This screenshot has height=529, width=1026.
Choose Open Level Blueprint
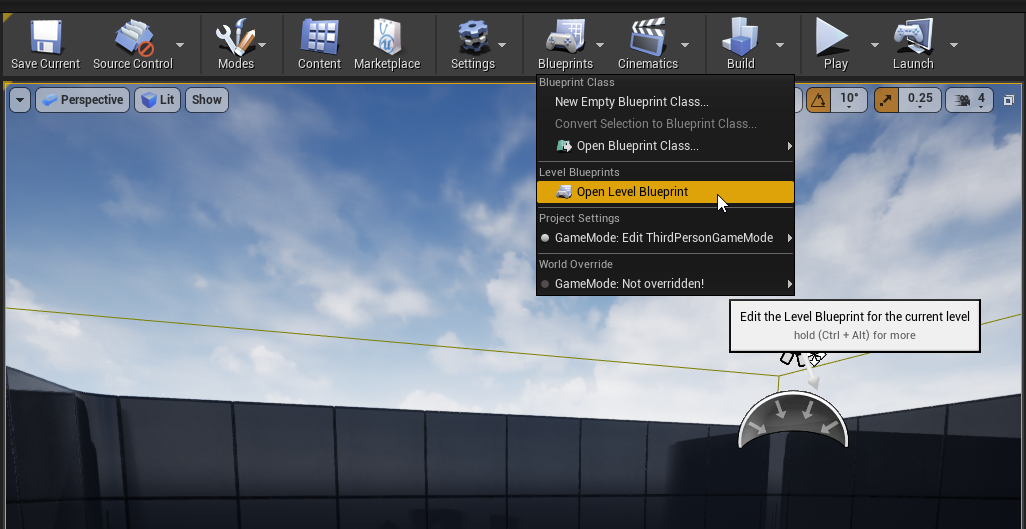click(x=665, y=192)
